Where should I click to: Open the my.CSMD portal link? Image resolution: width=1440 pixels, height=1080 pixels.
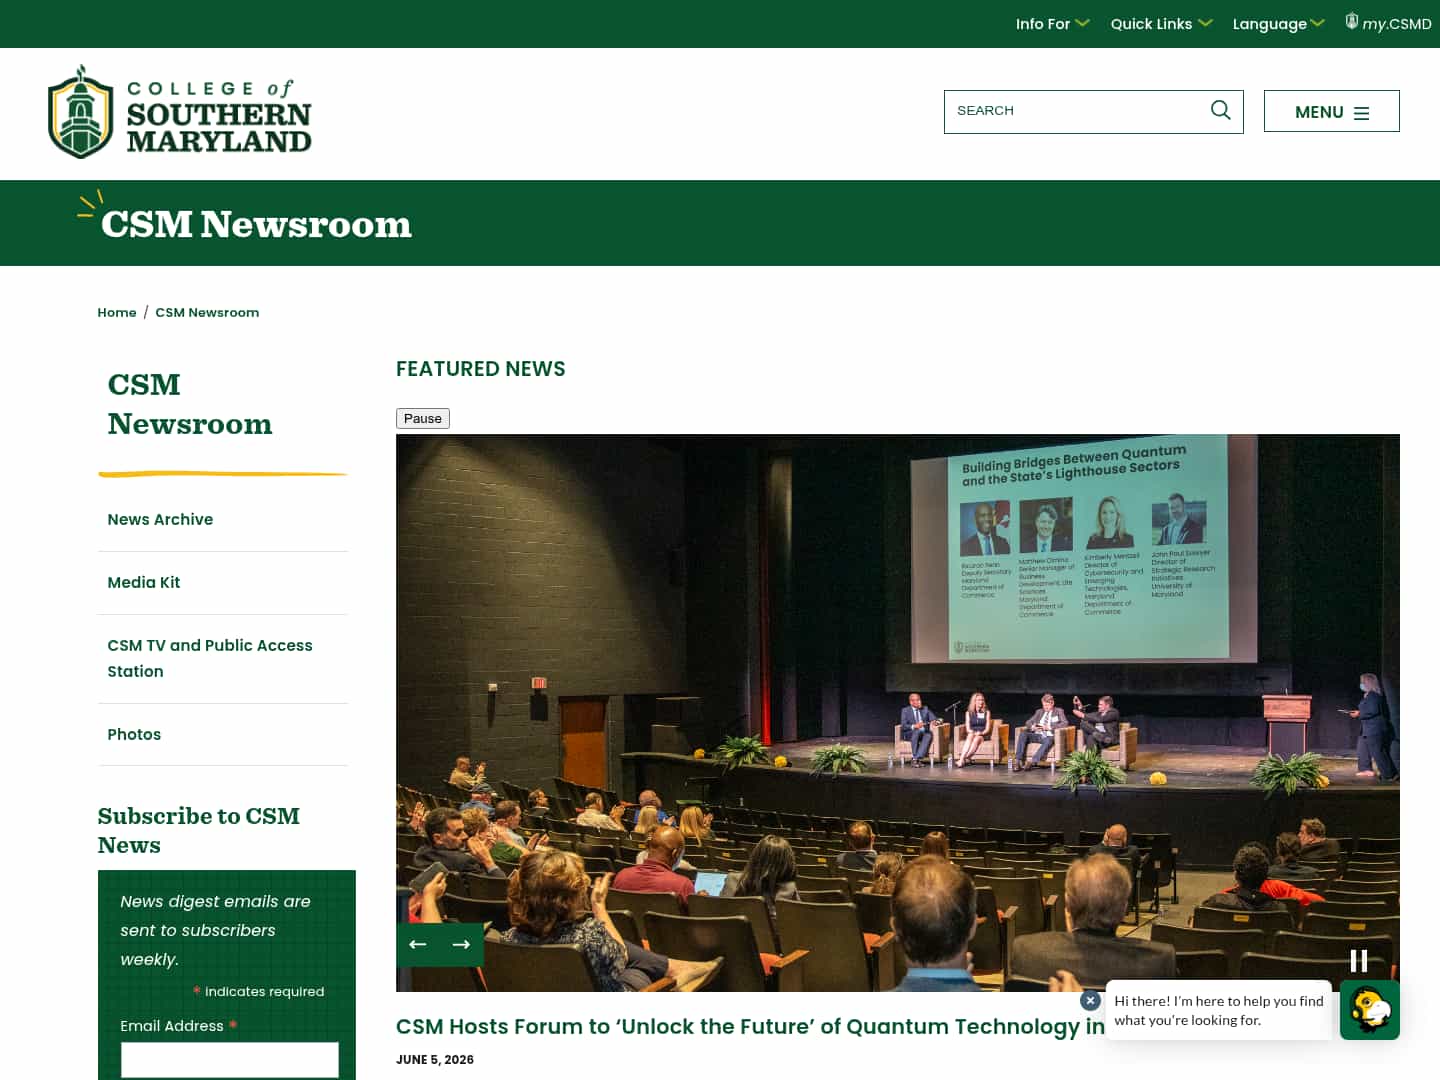(1388, 23)
